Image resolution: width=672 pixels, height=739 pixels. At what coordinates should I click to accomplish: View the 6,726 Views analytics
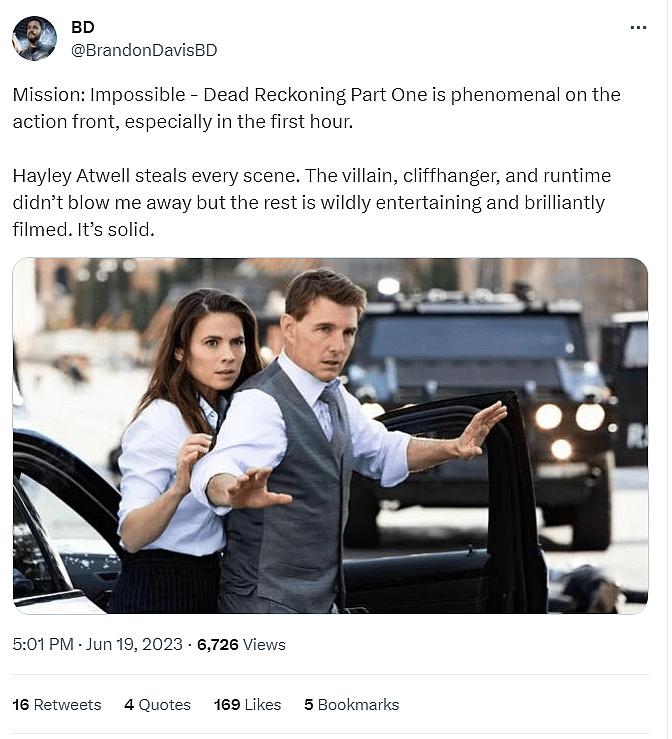(x=241, y=645)
